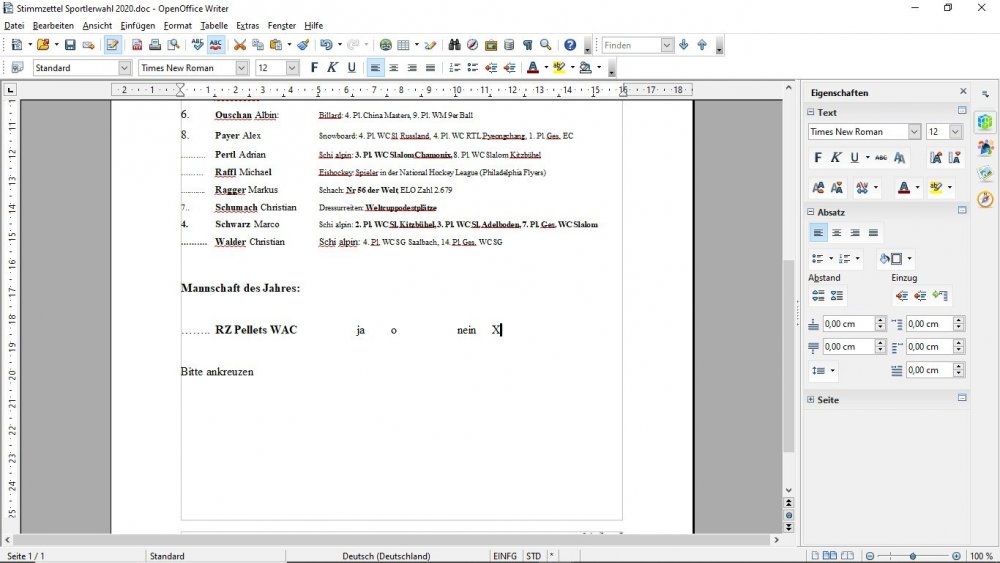The height and width of the screenshot is (563, 1000).
Task: Click into the Finden search field
Action: click(631, 45)
